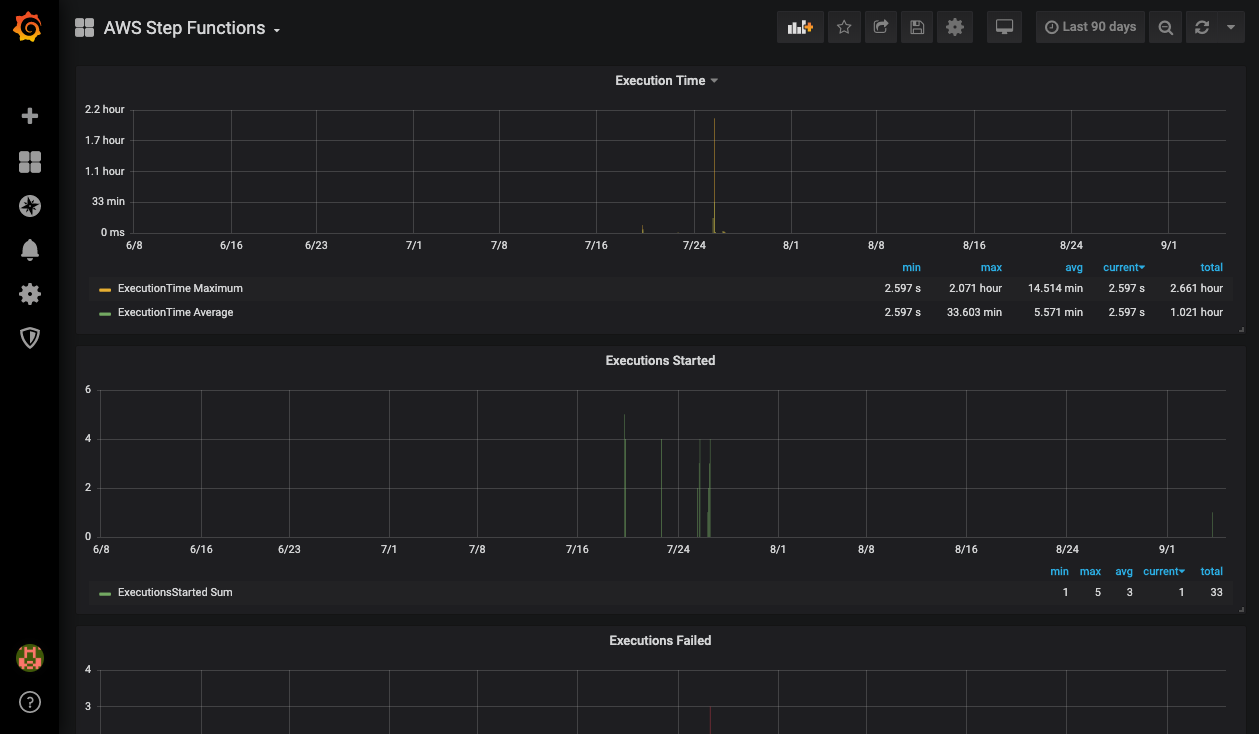Viewport: 1259px width, 734px height.
Task: Click the 5.571 min avg value
Action: point(1059,313)
